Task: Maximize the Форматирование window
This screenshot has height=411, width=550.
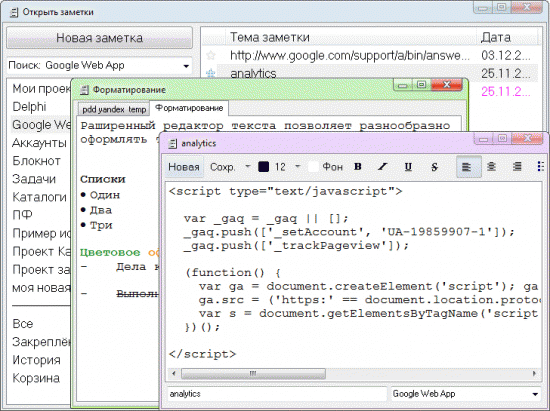Action: pos(422,85)
